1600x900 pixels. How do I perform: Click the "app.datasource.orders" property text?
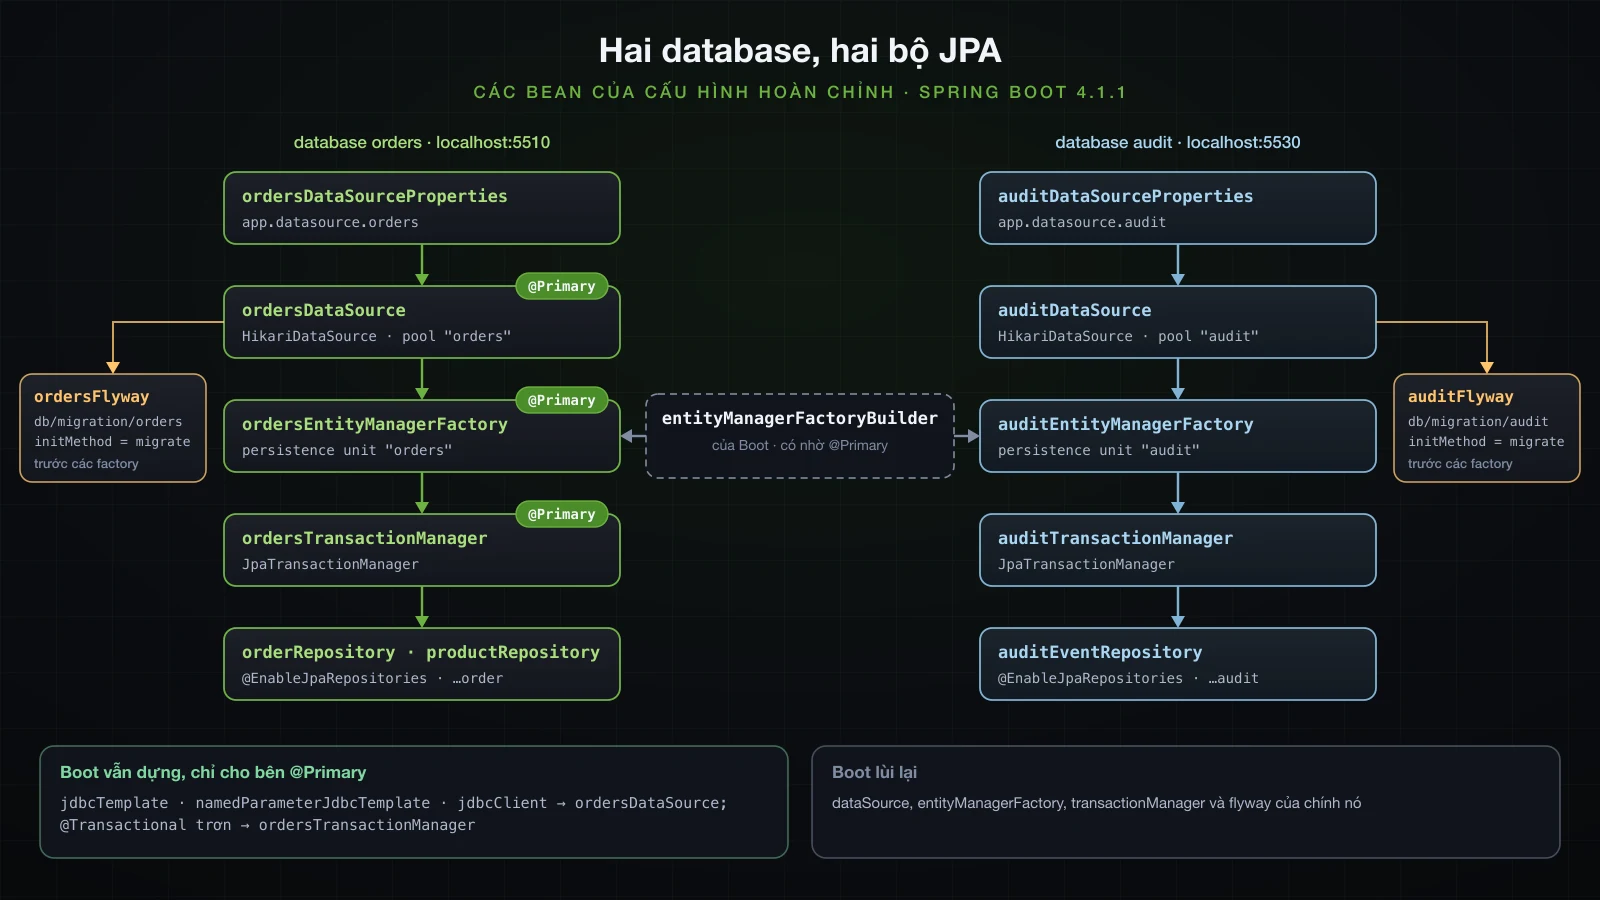tap(330, 222)
